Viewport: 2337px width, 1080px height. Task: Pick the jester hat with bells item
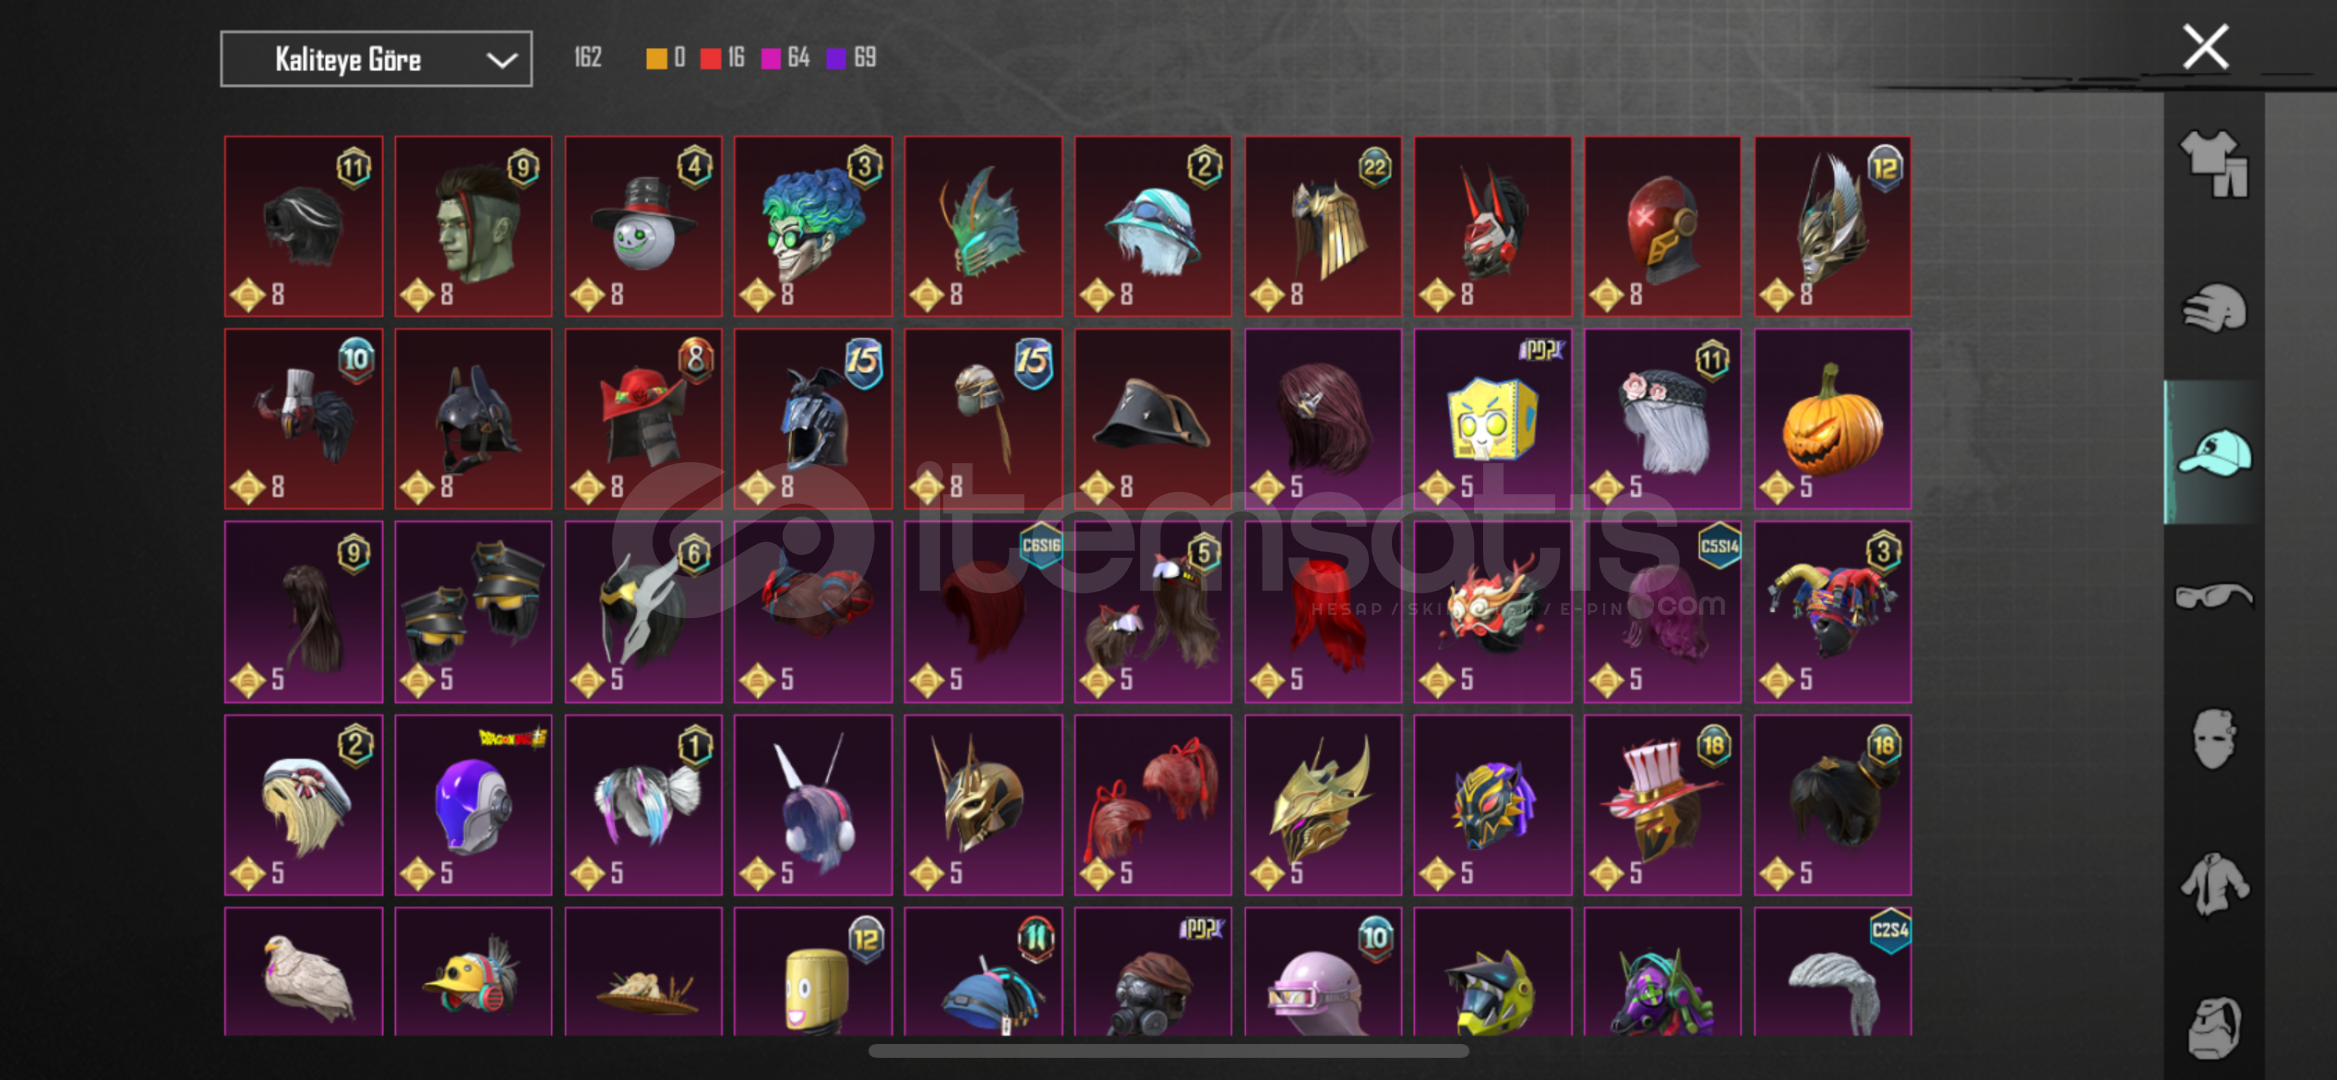pos(1832,612)
